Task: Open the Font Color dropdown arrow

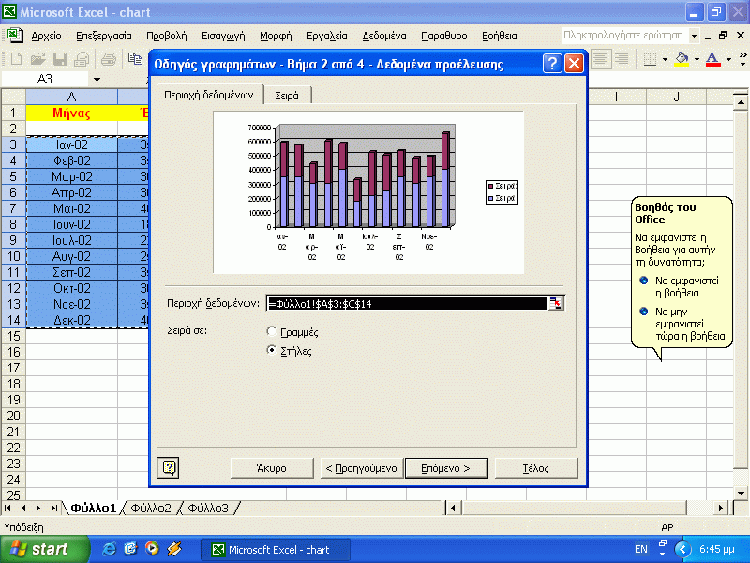Action: point(728,59)
